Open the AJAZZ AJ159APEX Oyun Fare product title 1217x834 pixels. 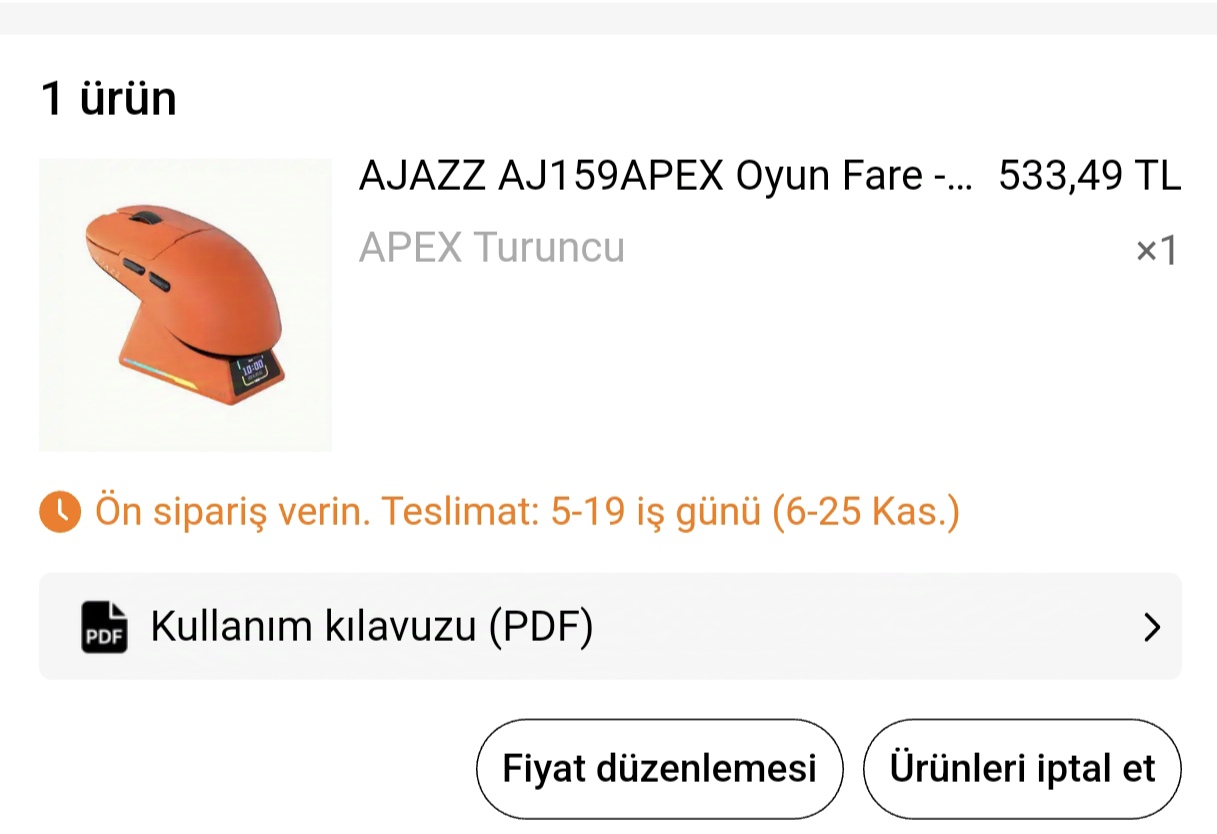pos(664,177)
